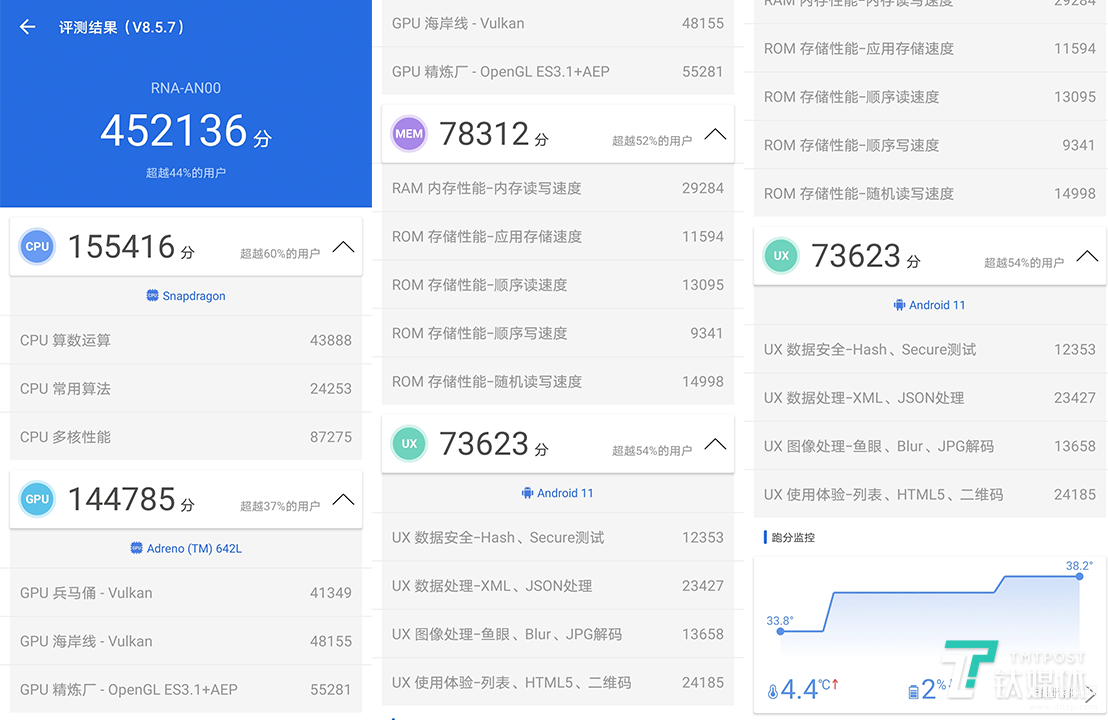Tap the UX badge in the screen showing 跑分监控
This screenshot has width=1108, height=720.
[x=781, y=256]
